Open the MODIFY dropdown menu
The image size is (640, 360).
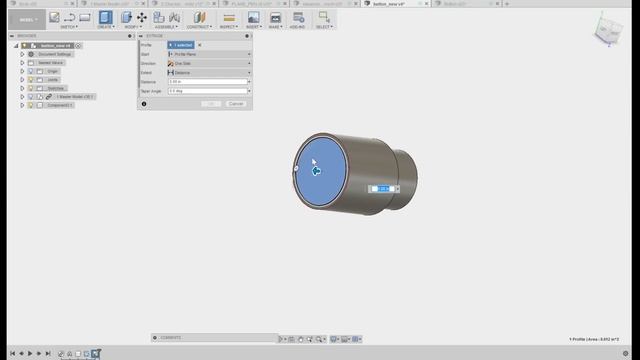tap(133, 27)
